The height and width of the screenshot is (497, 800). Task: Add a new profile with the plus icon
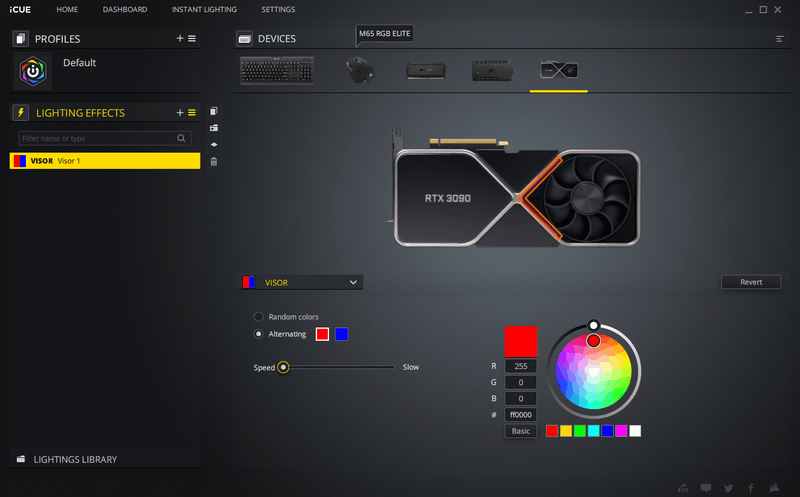click(x=180, y=38)
